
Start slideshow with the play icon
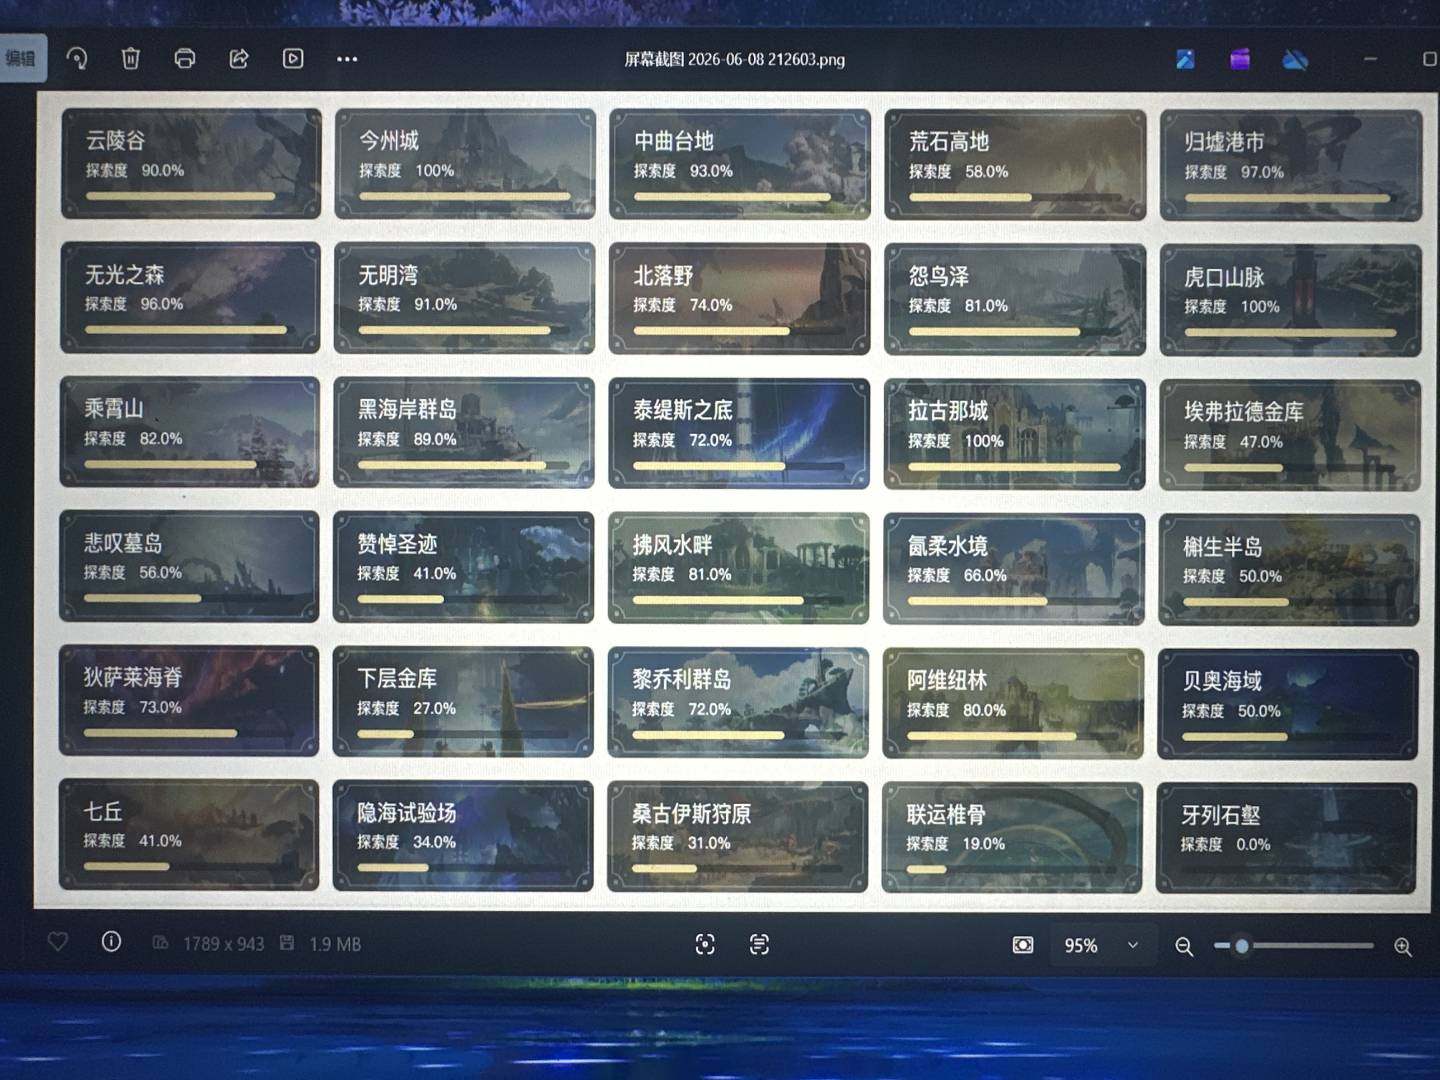[x=293, y=58]
